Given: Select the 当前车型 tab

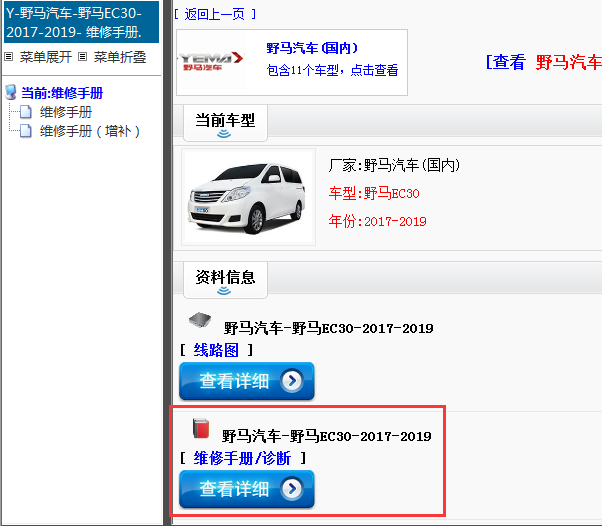Looking at the screenshot, I should [225, 123].
